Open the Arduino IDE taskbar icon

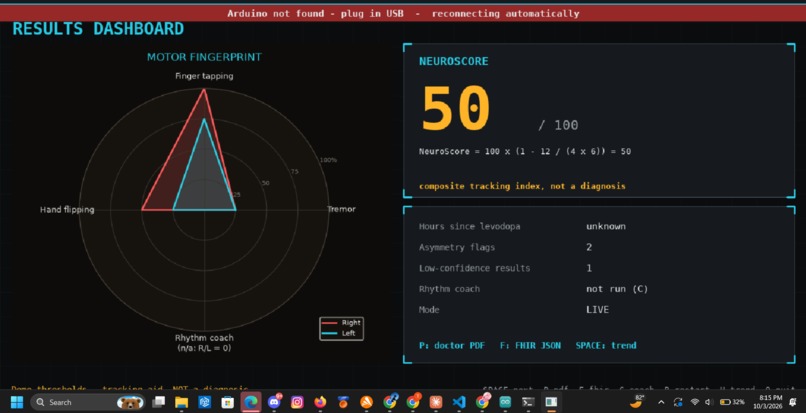click(x=505, y=402)
